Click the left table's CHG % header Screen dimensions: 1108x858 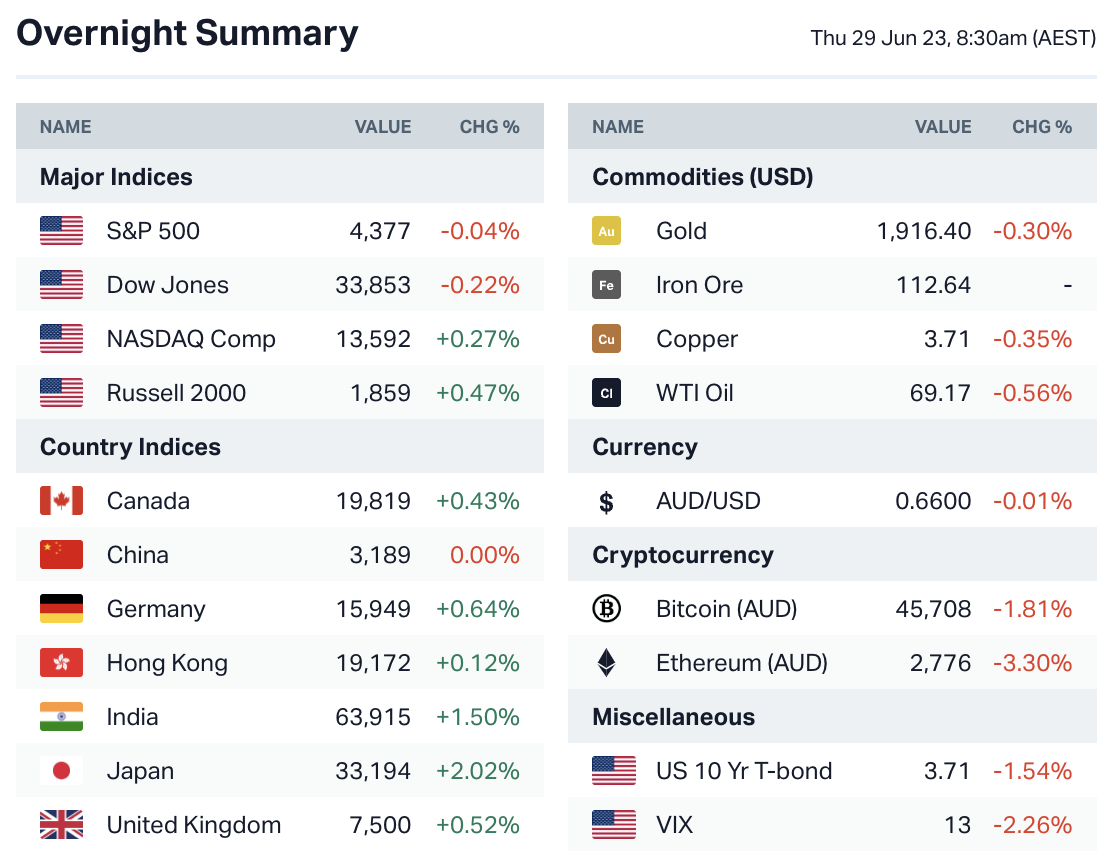(489, 127)
